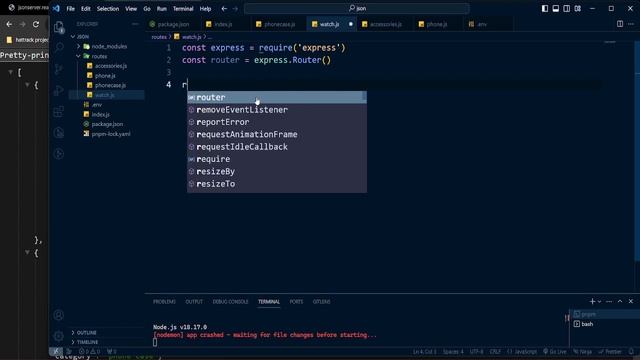Image resolution: width=640 pixels, height=360 pixels.
Task: Go forward with the title bar arrow
Action: click(235, 9)
